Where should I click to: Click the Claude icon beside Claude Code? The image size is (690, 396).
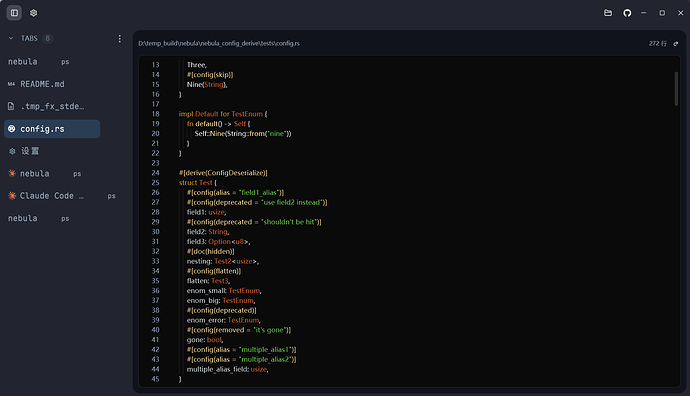click(12, 195)
